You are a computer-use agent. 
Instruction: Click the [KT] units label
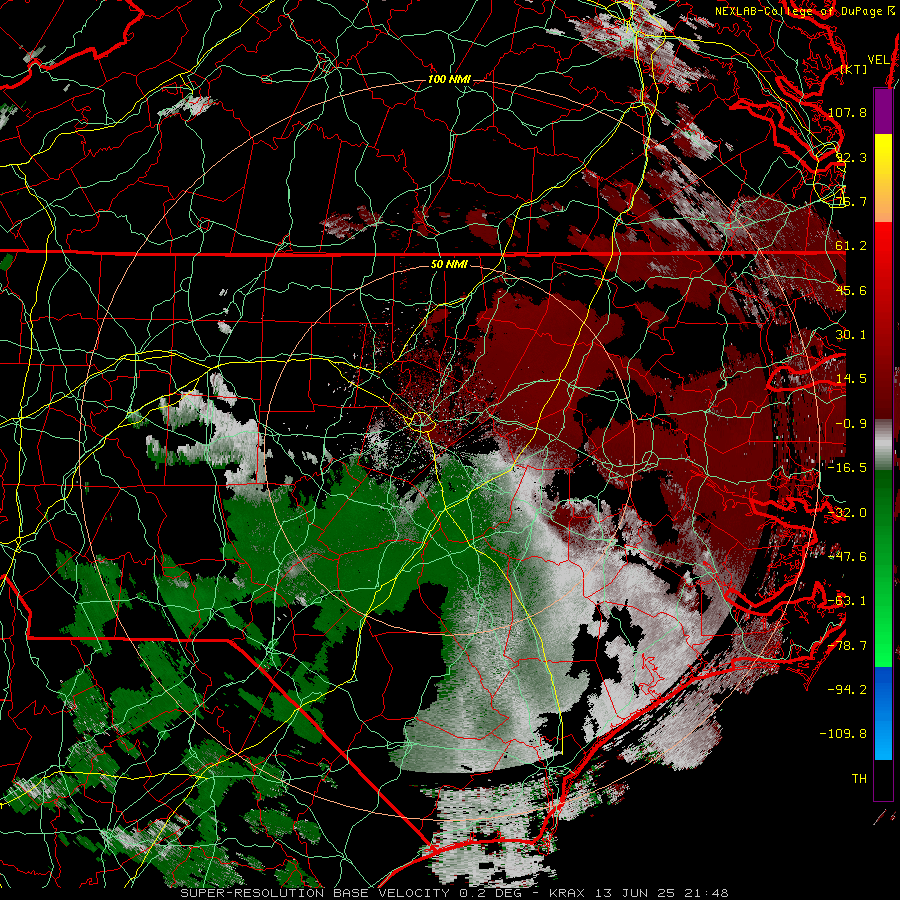pos(854,69)
